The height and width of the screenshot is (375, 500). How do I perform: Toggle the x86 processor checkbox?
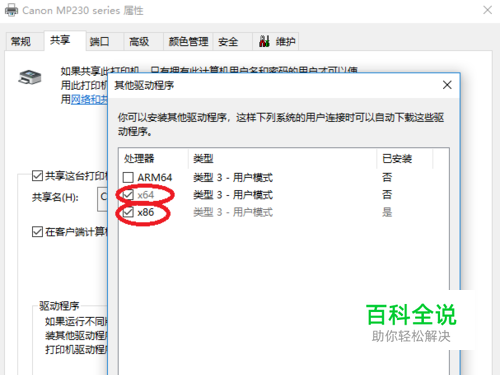tap(128, 212)
